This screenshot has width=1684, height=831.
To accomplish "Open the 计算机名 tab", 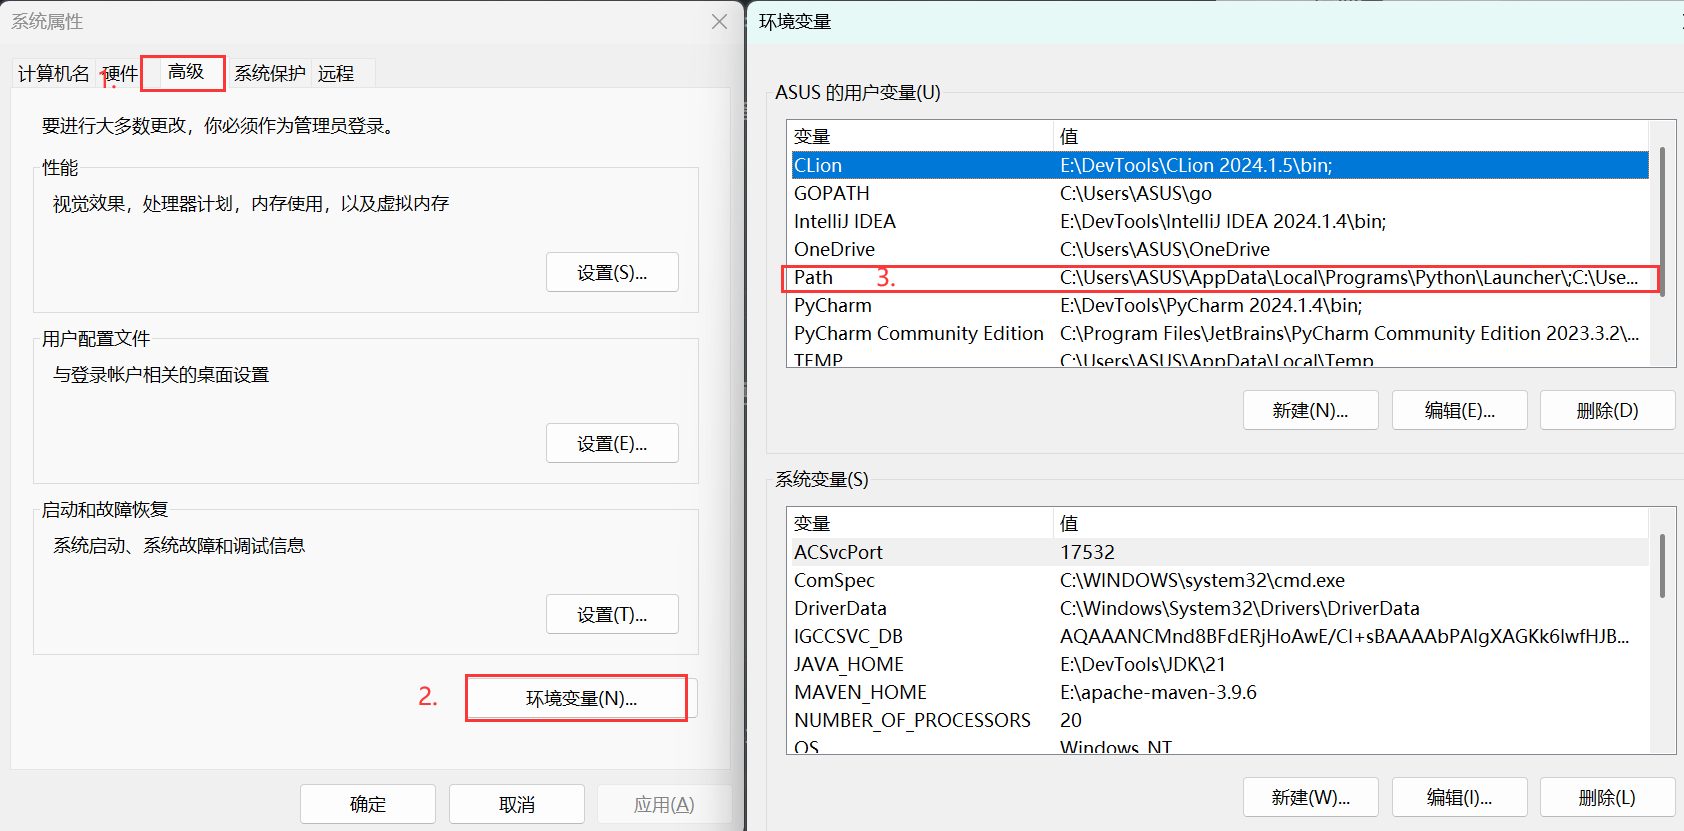I will (x=53, y=73).
